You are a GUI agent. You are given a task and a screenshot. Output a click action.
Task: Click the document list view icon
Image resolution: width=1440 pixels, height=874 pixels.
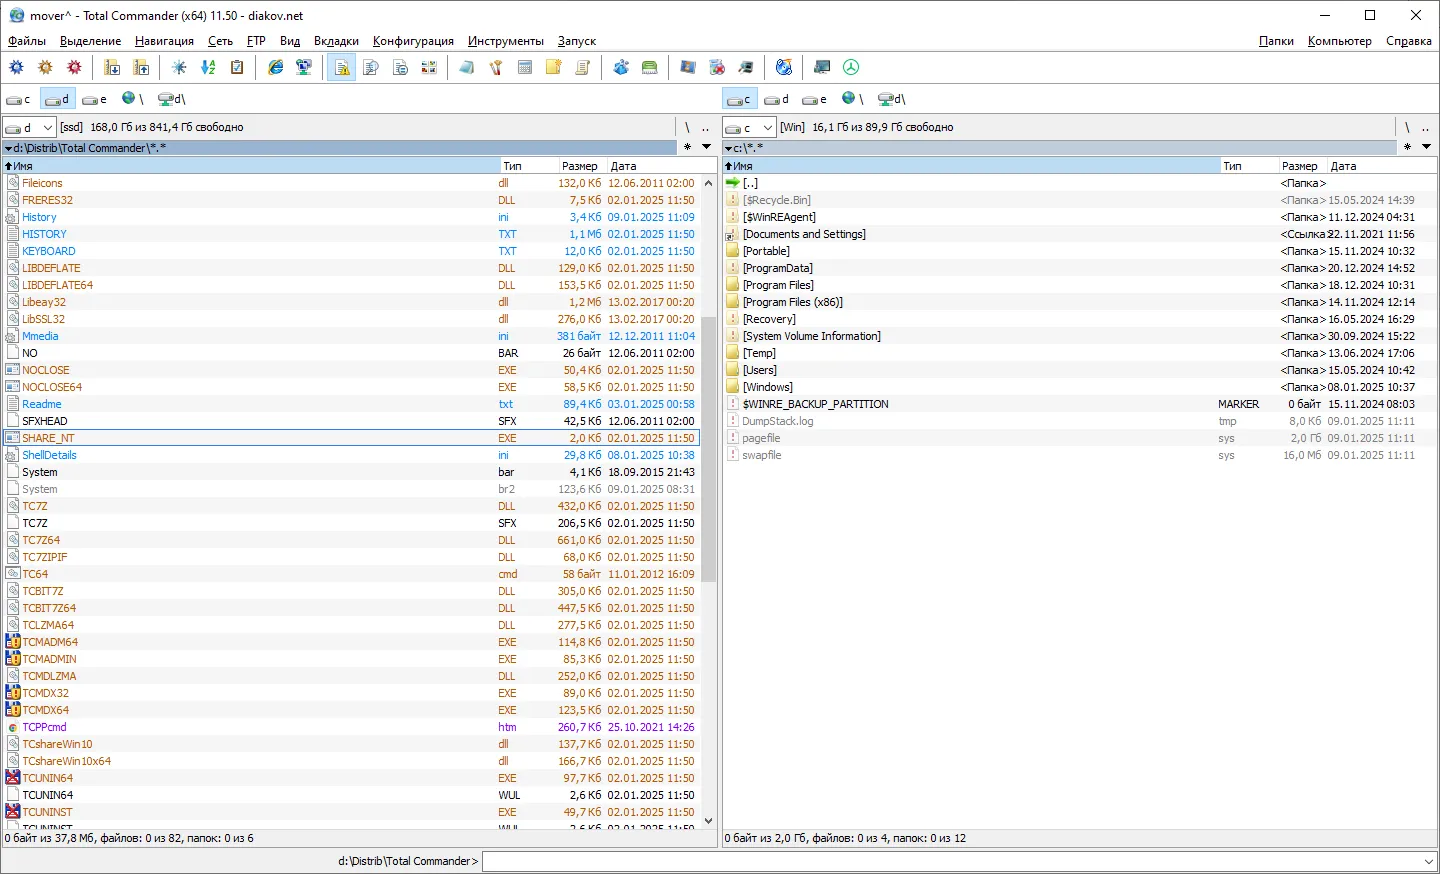(400, 67)
